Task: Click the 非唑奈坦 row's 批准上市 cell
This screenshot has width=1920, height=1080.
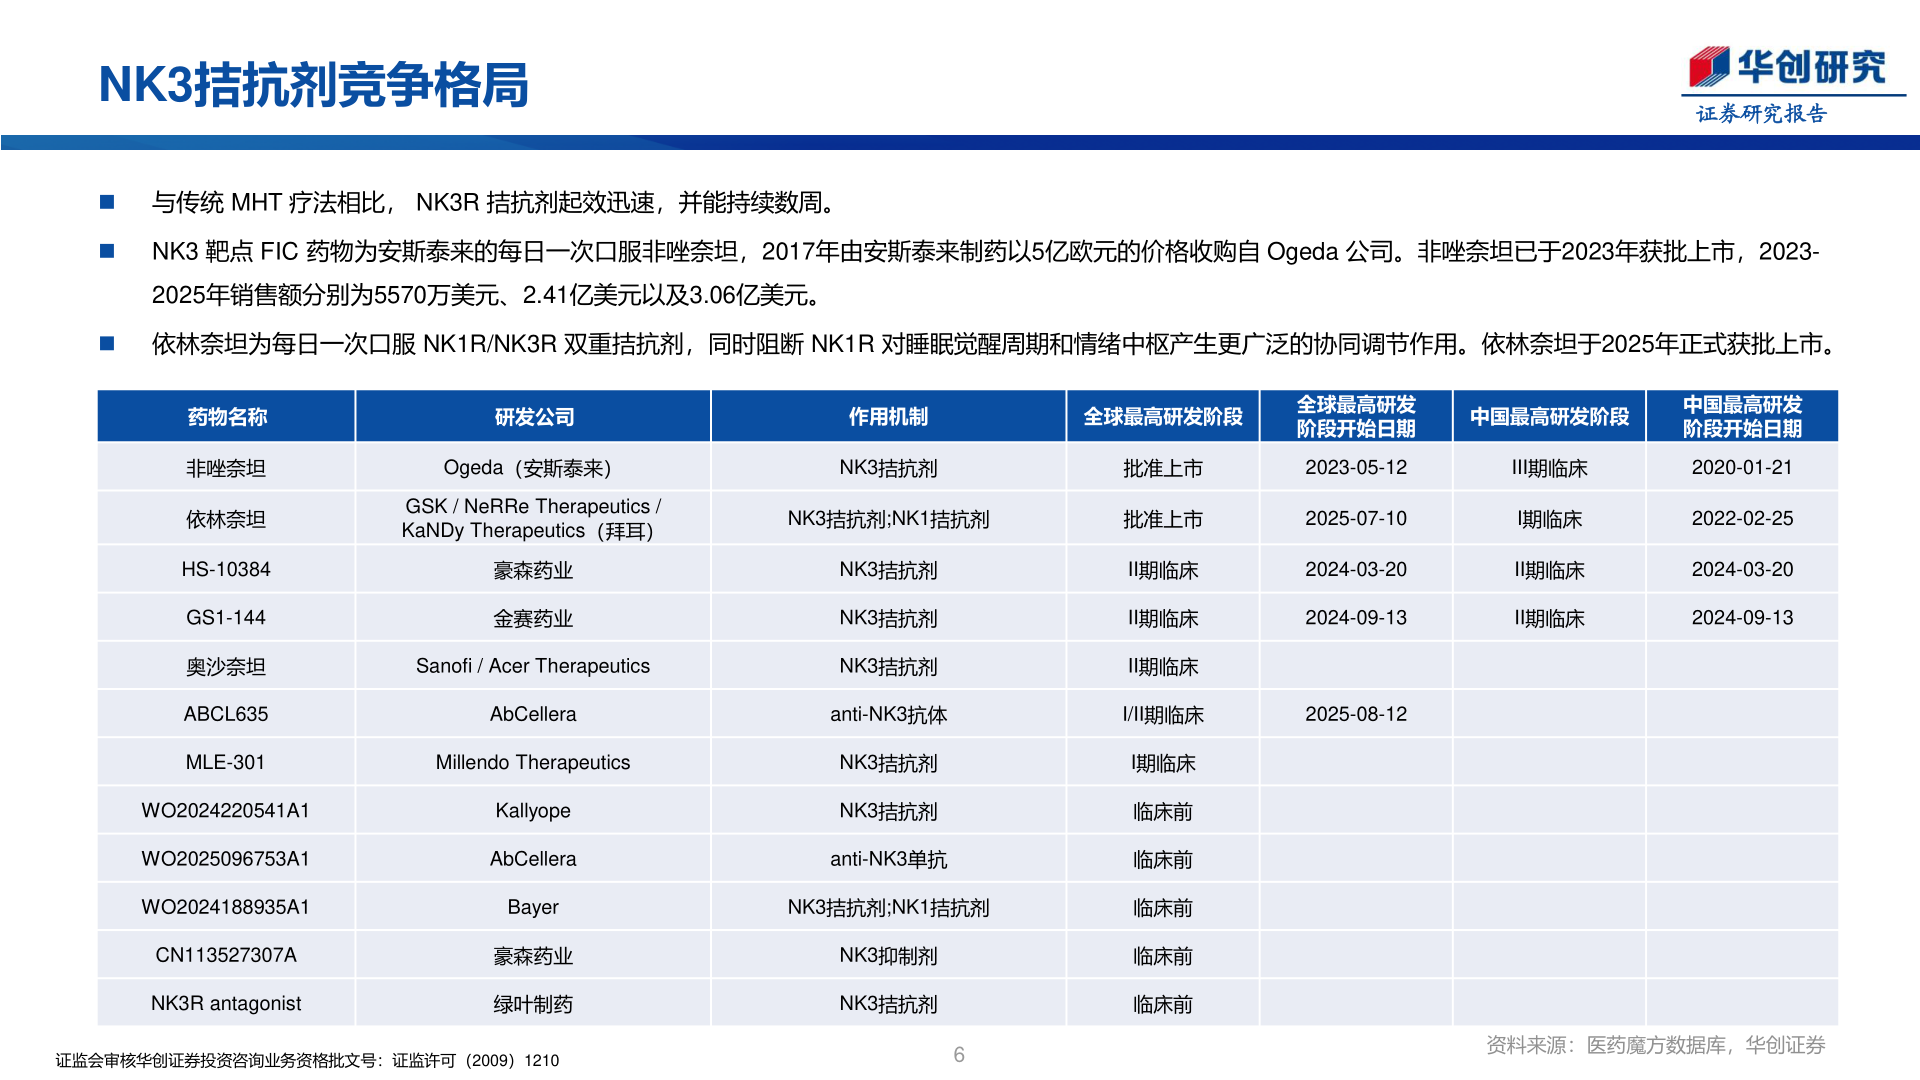Action: point(1163,468)
